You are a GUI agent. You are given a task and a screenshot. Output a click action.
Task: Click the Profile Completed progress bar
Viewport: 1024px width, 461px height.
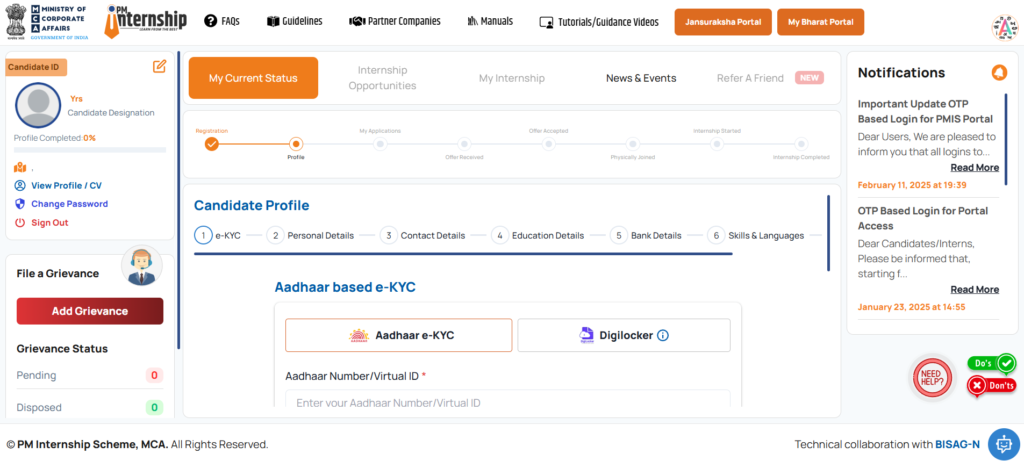90,150
